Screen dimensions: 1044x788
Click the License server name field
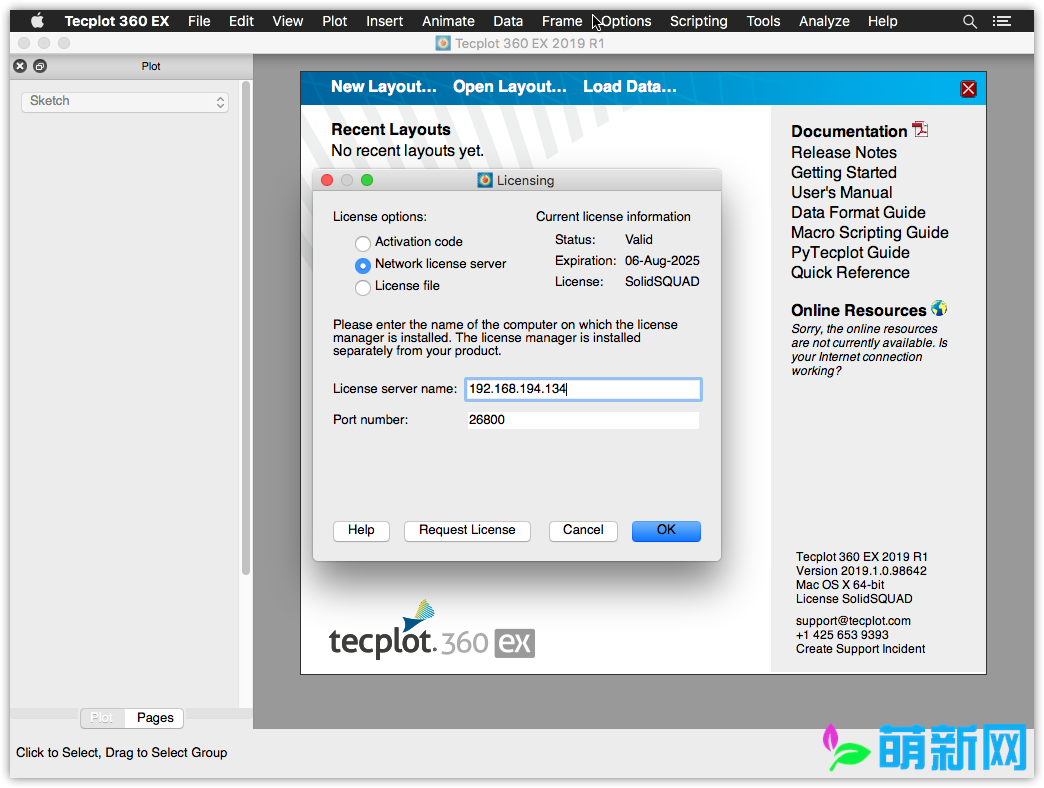tap(583, 389)
